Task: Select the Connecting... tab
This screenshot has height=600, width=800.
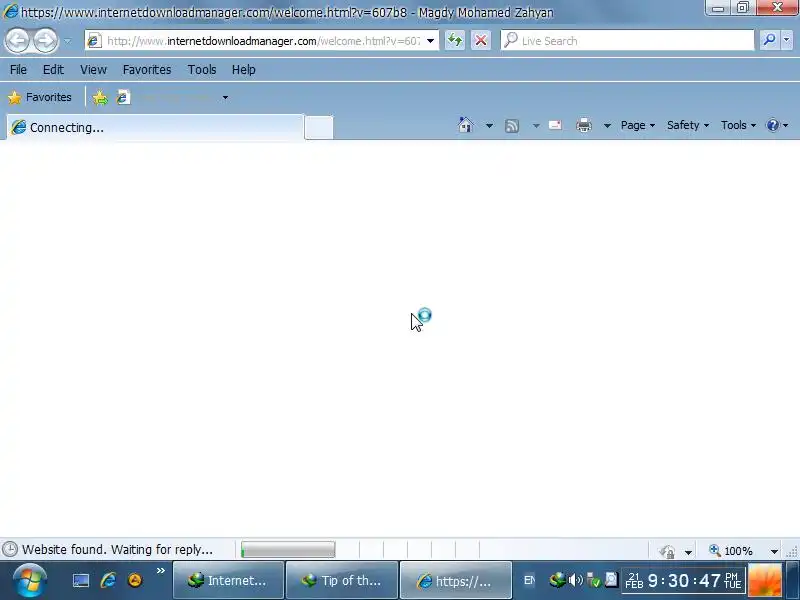Action: tap(155, 127)
